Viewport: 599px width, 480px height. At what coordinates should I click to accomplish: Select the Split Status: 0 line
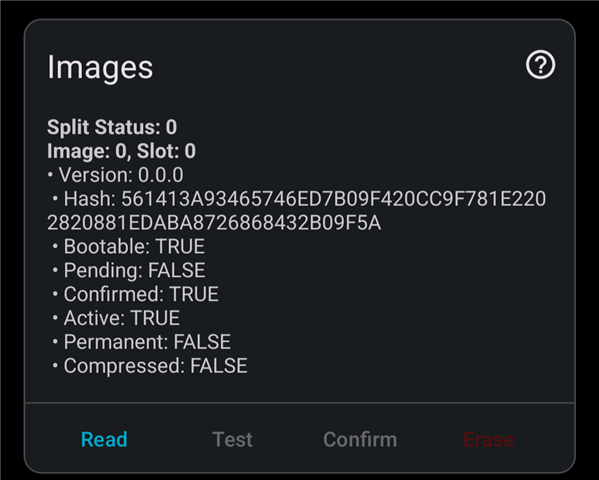112,127
